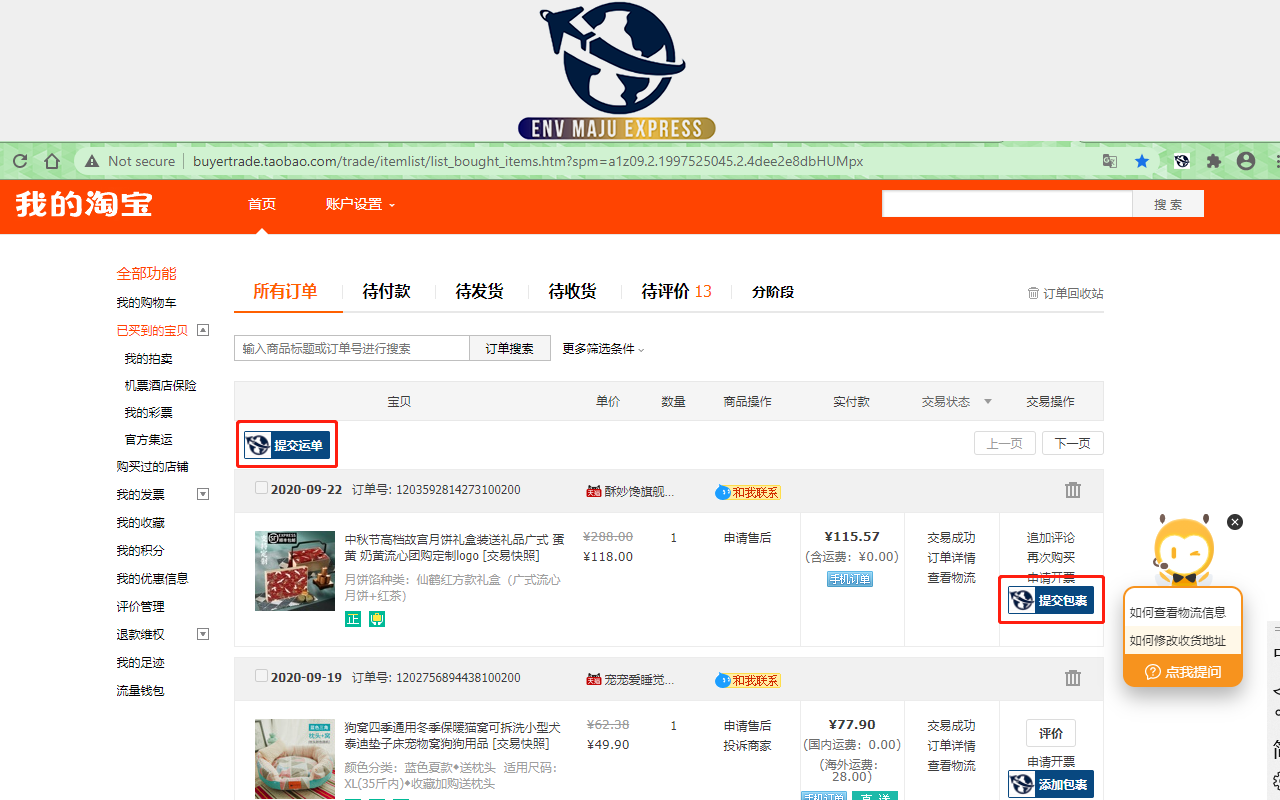Open the Not secure site info warning

129,161
